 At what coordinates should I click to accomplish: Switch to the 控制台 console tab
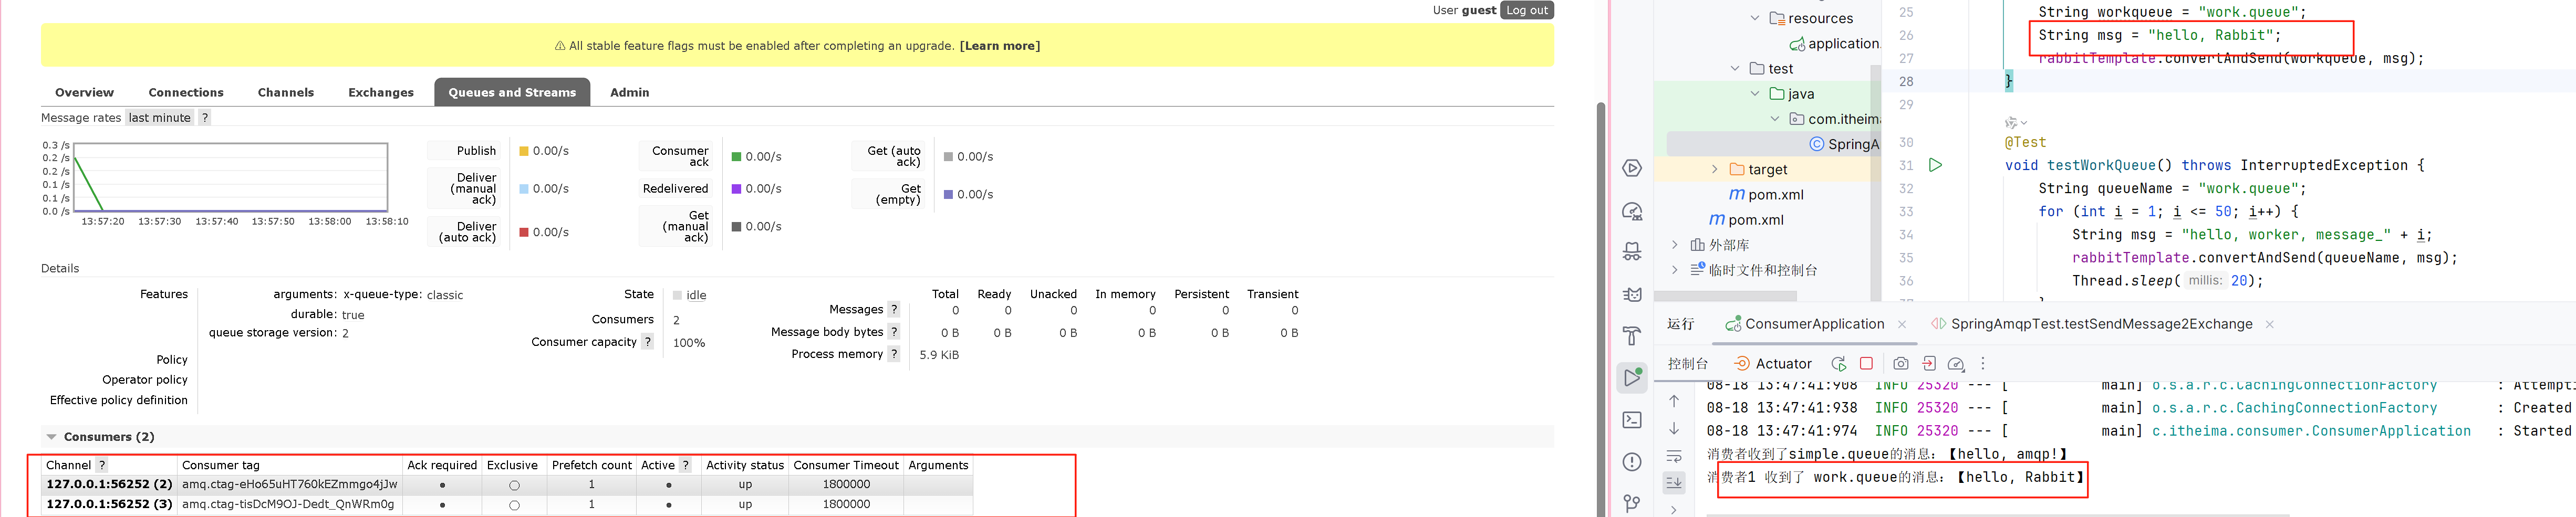(1688, 364)
